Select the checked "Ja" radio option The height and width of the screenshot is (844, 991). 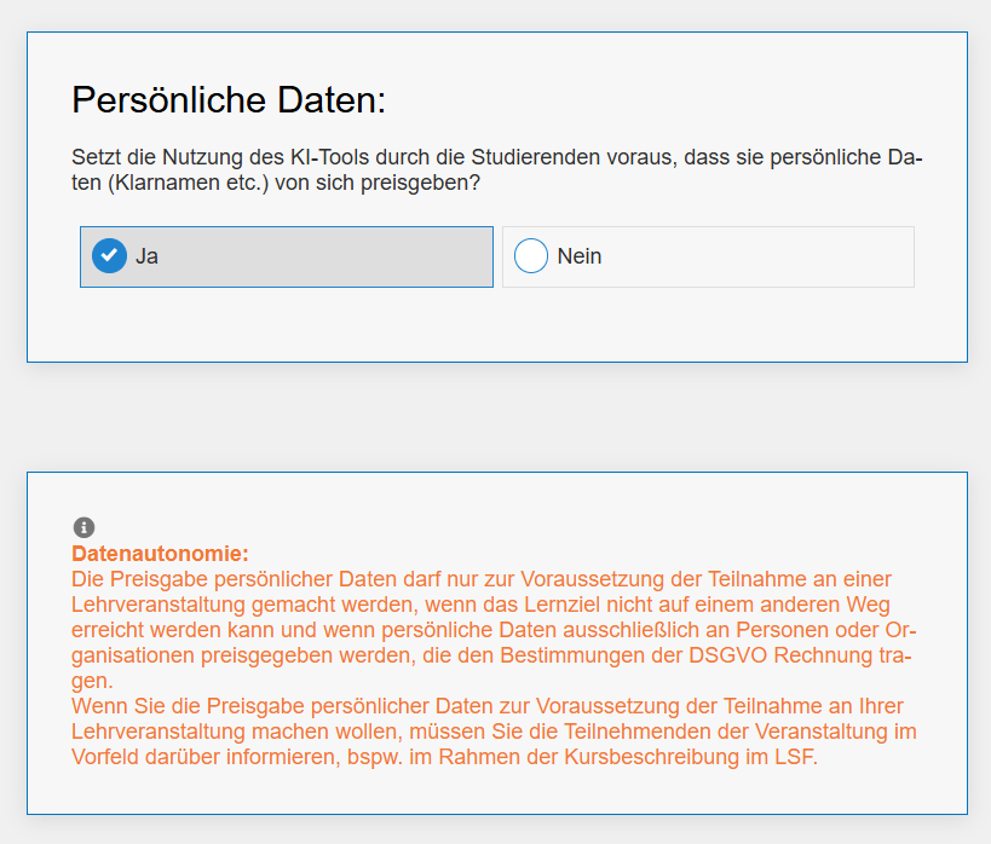point(286,257)
